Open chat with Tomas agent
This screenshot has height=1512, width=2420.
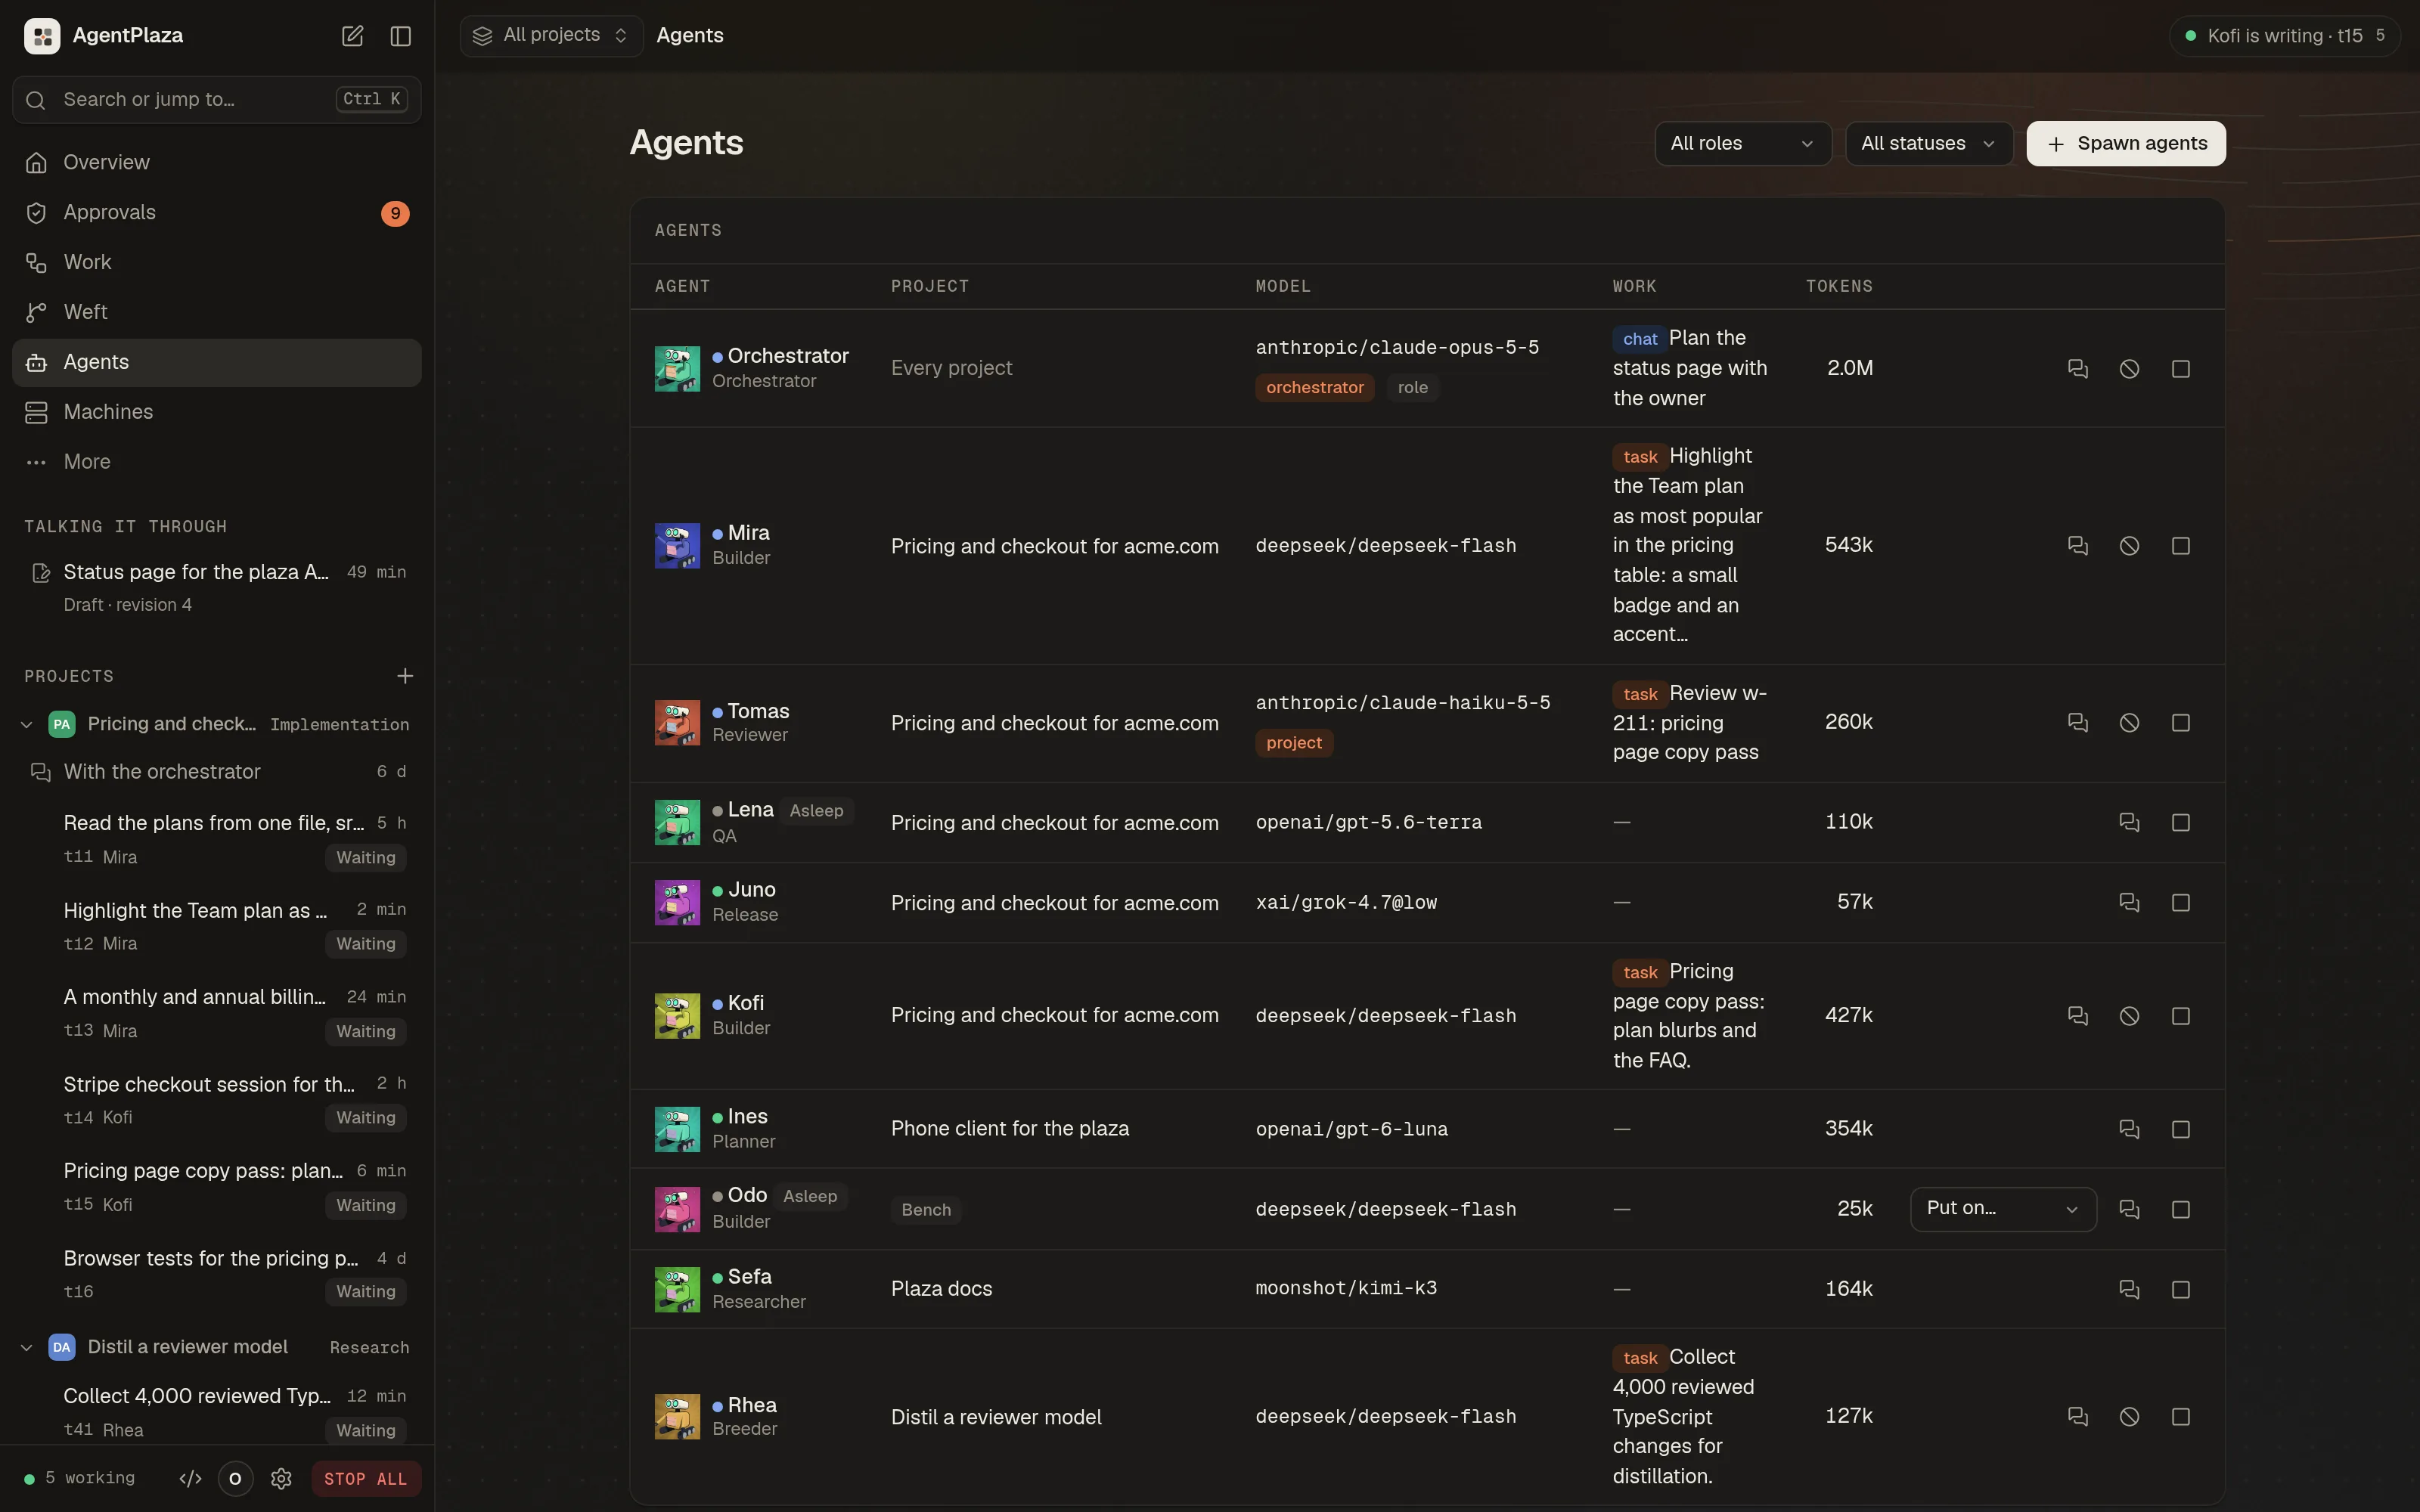tap(2078, 723)
